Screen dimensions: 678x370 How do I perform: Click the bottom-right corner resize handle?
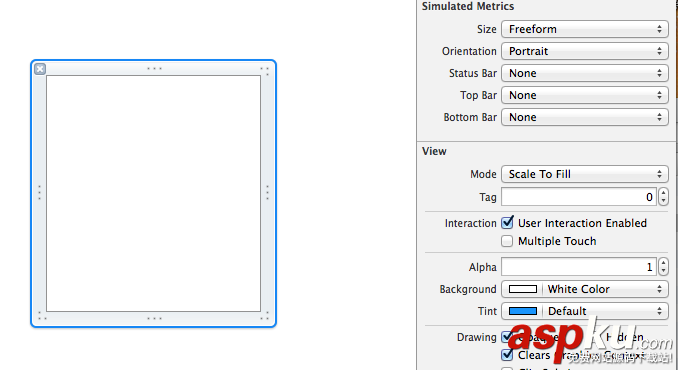point(265,316)
